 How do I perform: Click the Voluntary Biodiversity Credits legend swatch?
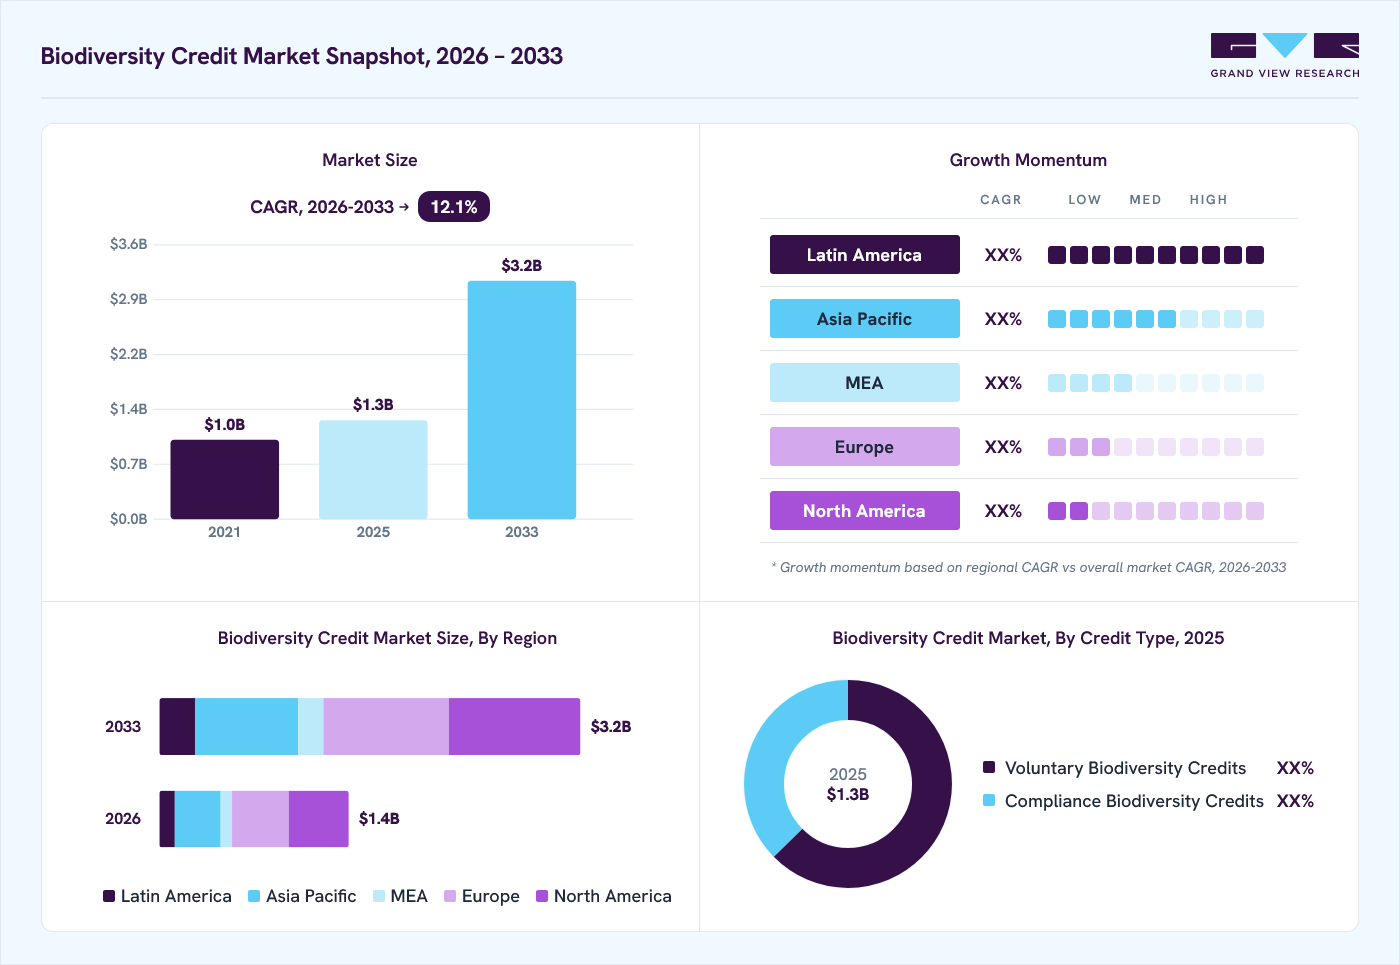coord(989,767)
